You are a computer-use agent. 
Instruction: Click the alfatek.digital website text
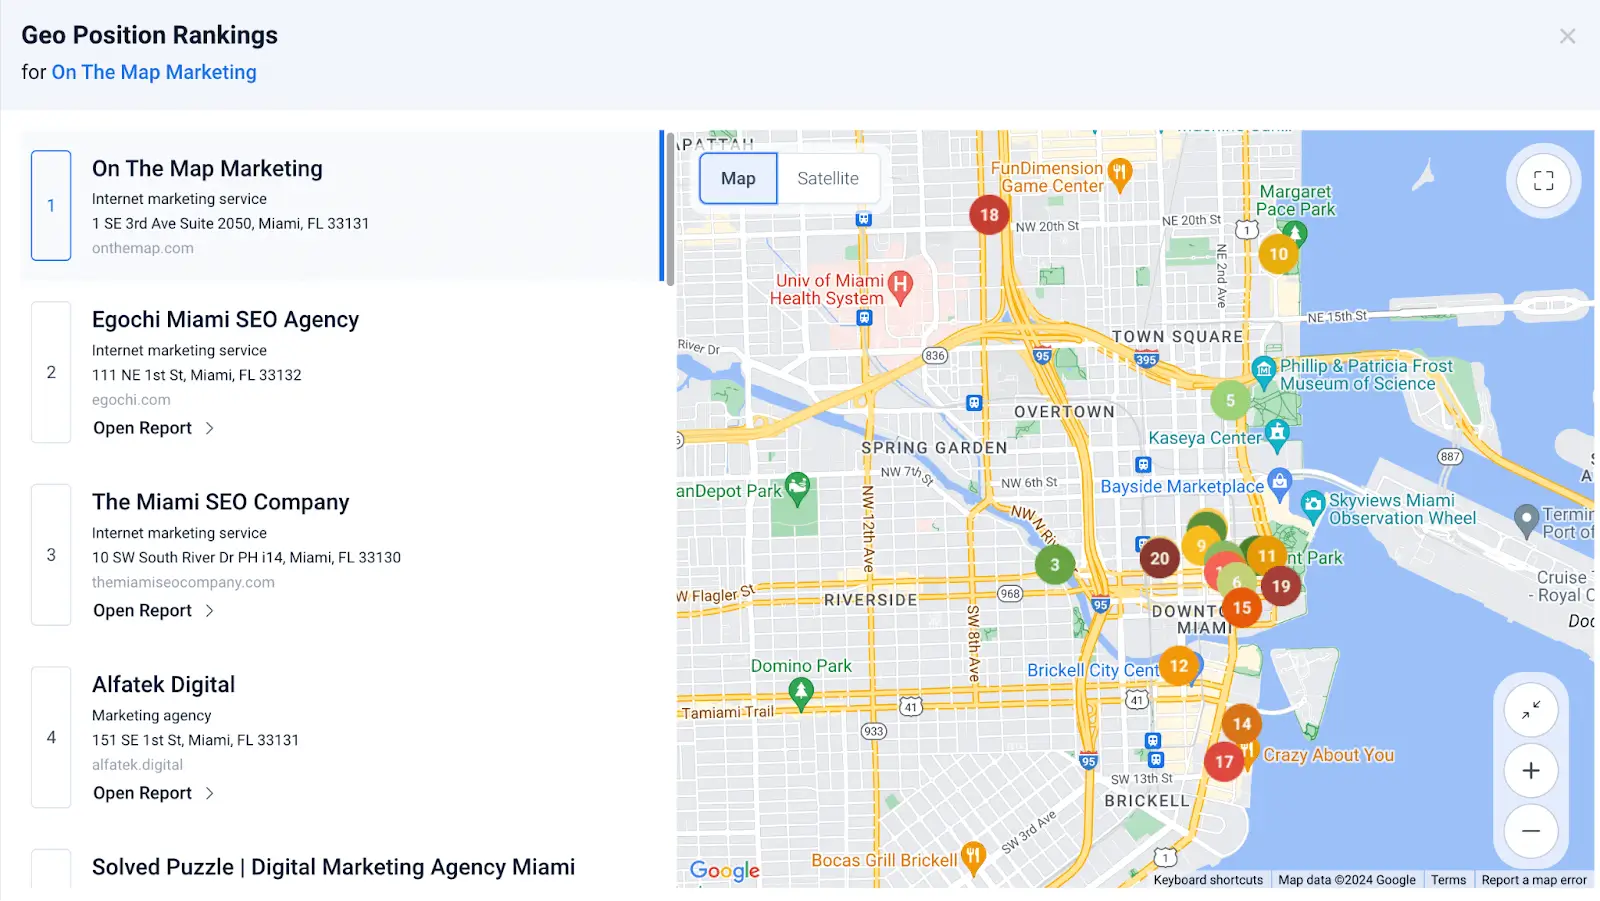click(137, 765)
